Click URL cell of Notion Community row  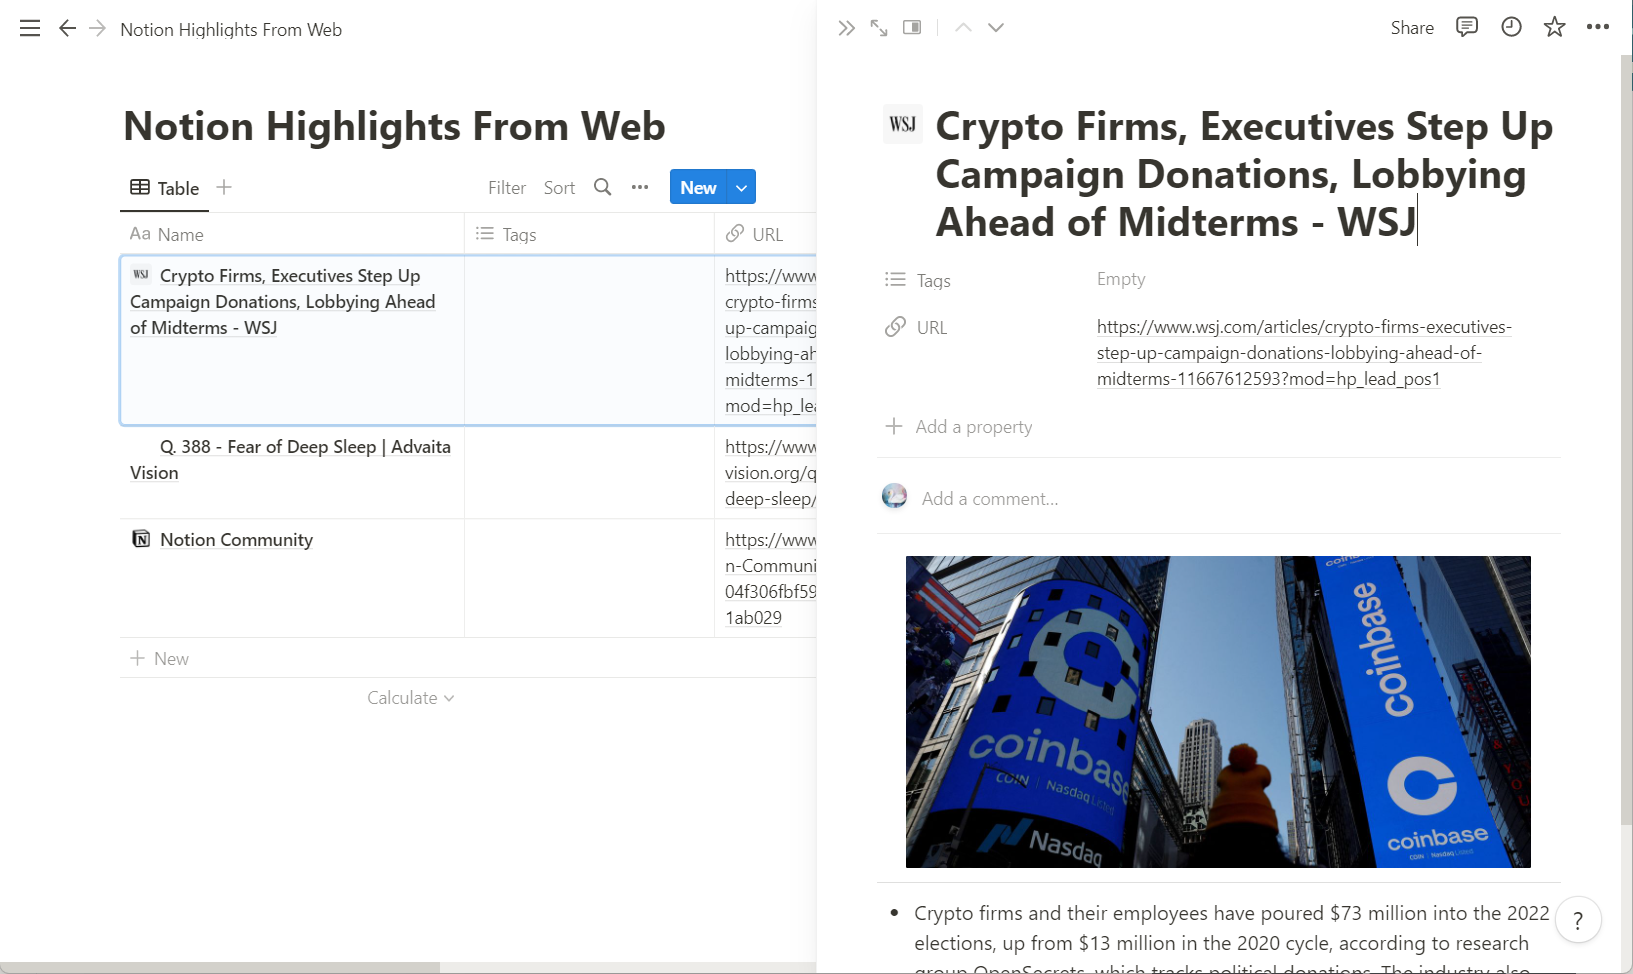coord(765,578)
